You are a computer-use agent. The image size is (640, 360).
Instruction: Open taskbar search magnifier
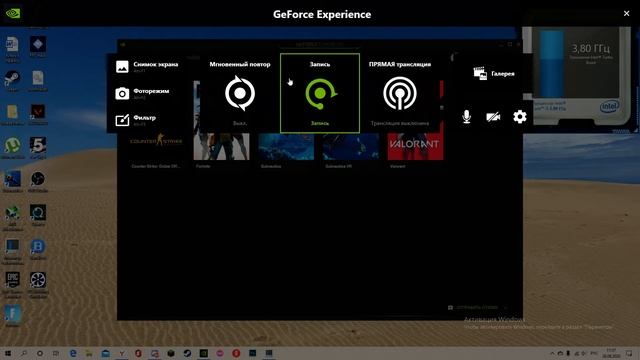(x=24, y=353)
